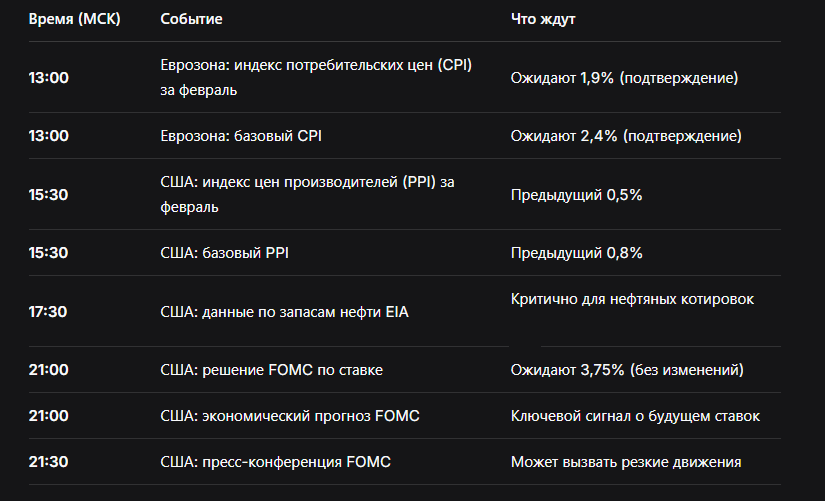The image size is (825, 501).
Task: Click "Ожидают 1,9% (подтверждение)" cell
Action: tap(624, 78)
